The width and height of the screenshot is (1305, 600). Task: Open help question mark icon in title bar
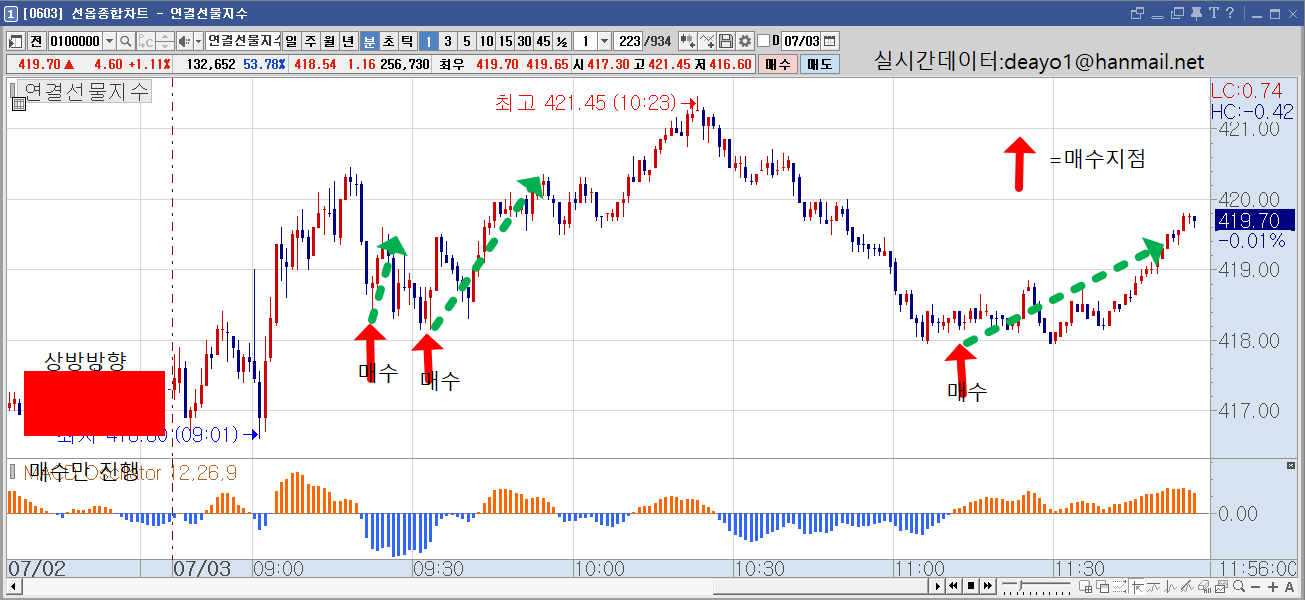click(x=1230, y=13)
